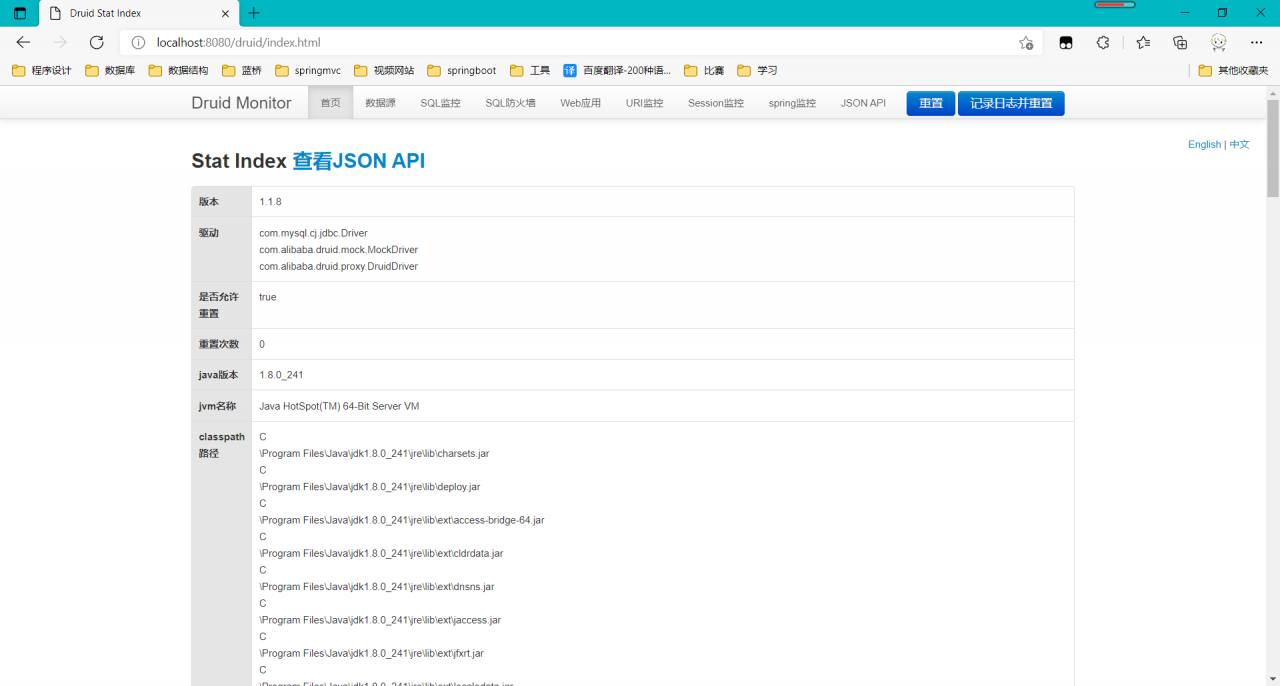Select the Druid Stat Index browser tab

point(138,14)
